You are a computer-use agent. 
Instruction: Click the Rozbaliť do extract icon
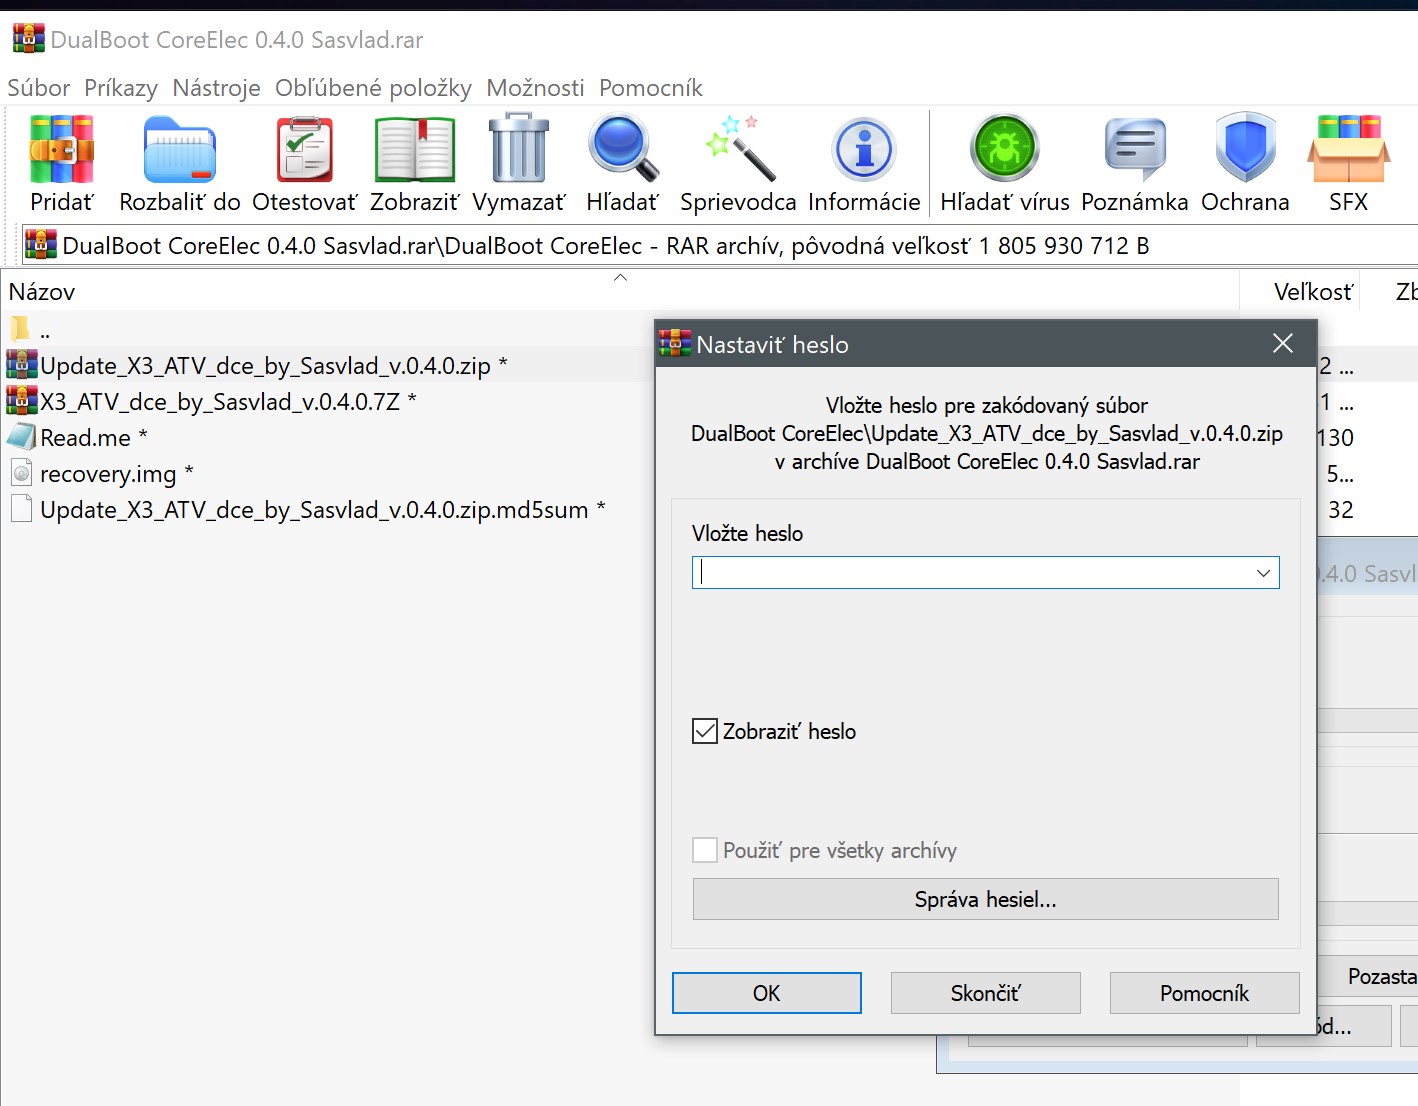pos(179,150)
